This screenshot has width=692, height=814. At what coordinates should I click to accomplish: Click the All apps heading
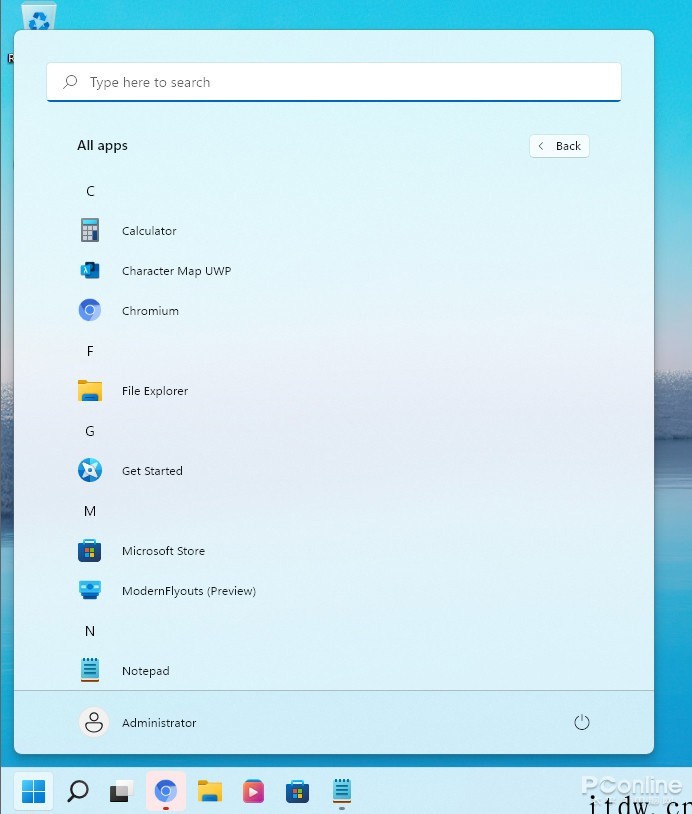102,145
